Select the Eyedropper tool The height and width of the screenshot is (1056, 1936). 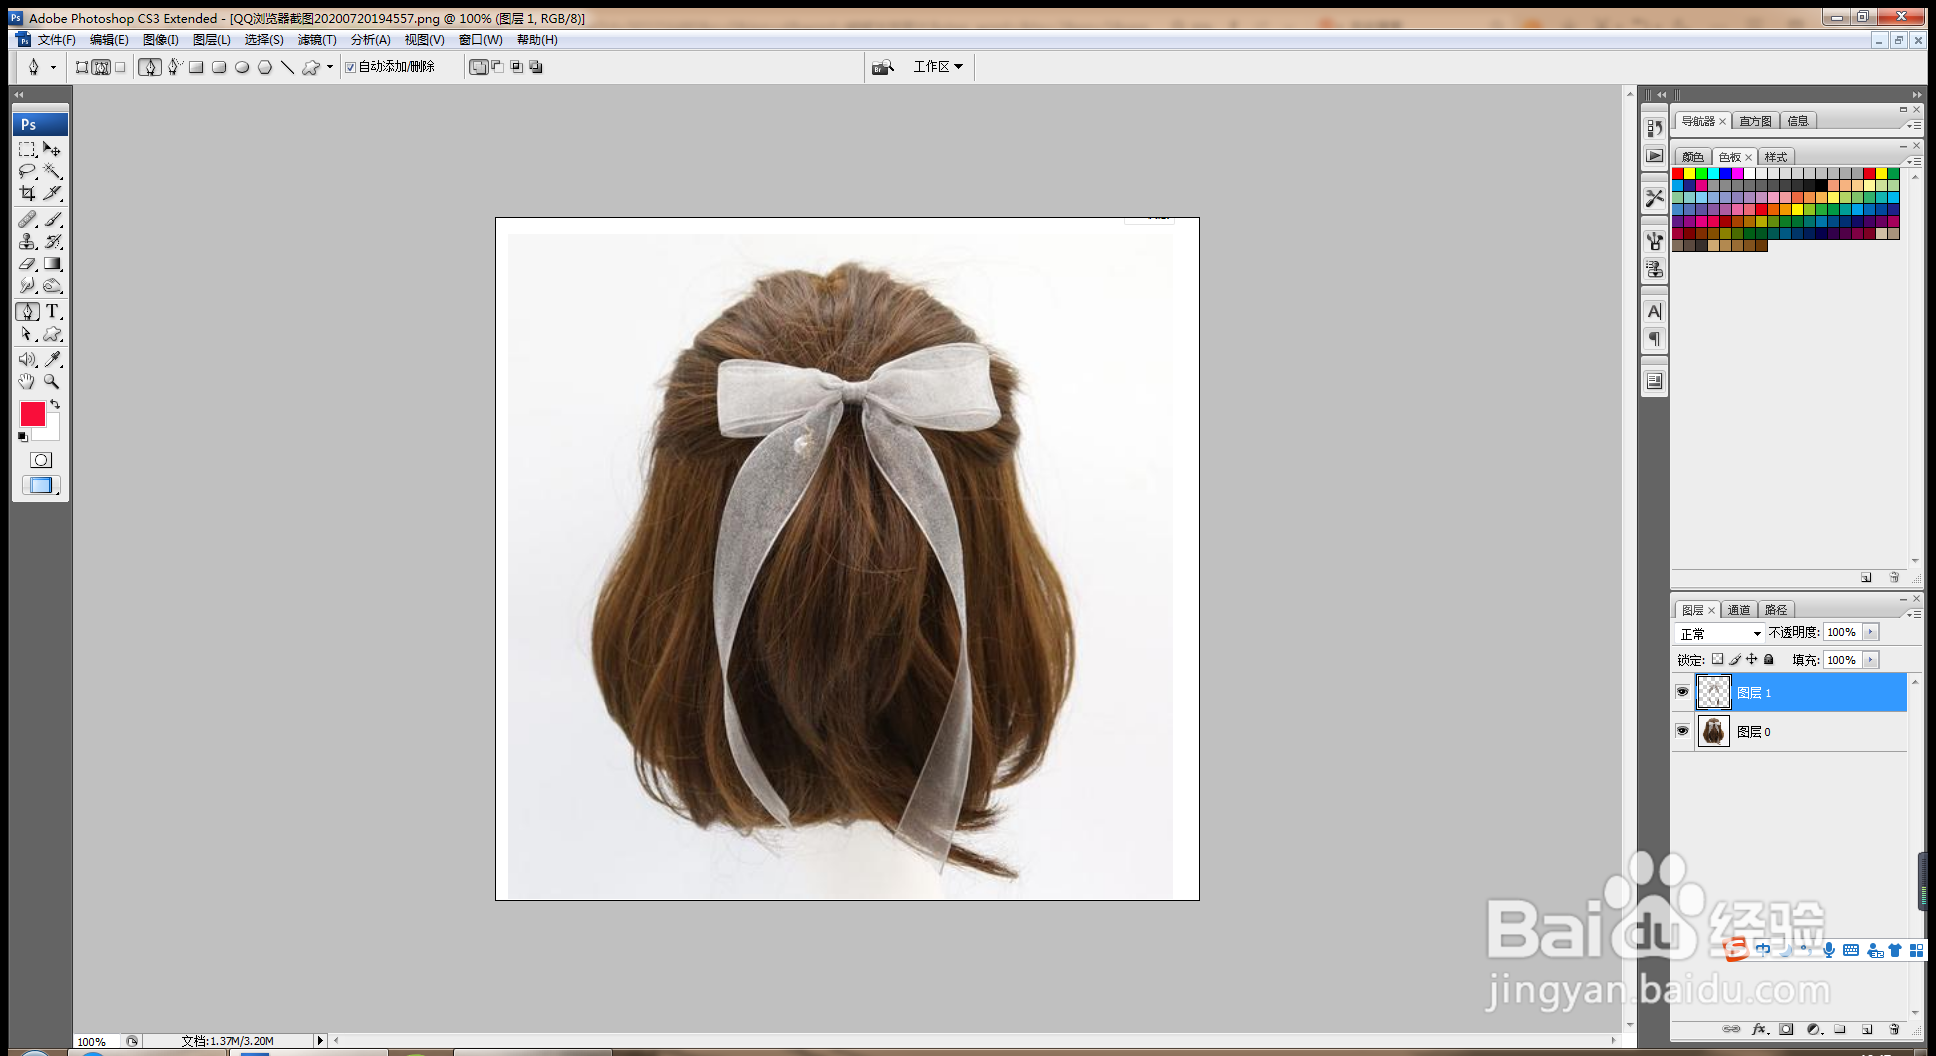coord(53,359)
